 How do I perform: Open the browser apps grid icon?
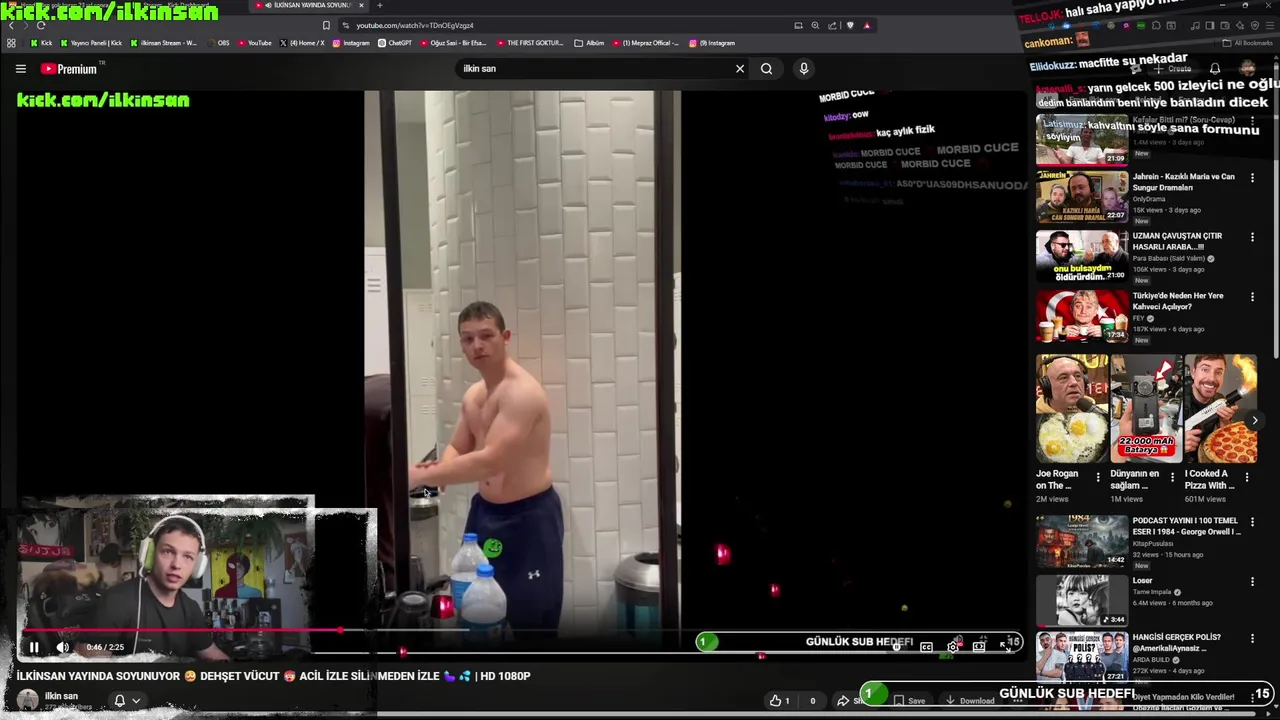pyautogui.click(x=11, y=43)
